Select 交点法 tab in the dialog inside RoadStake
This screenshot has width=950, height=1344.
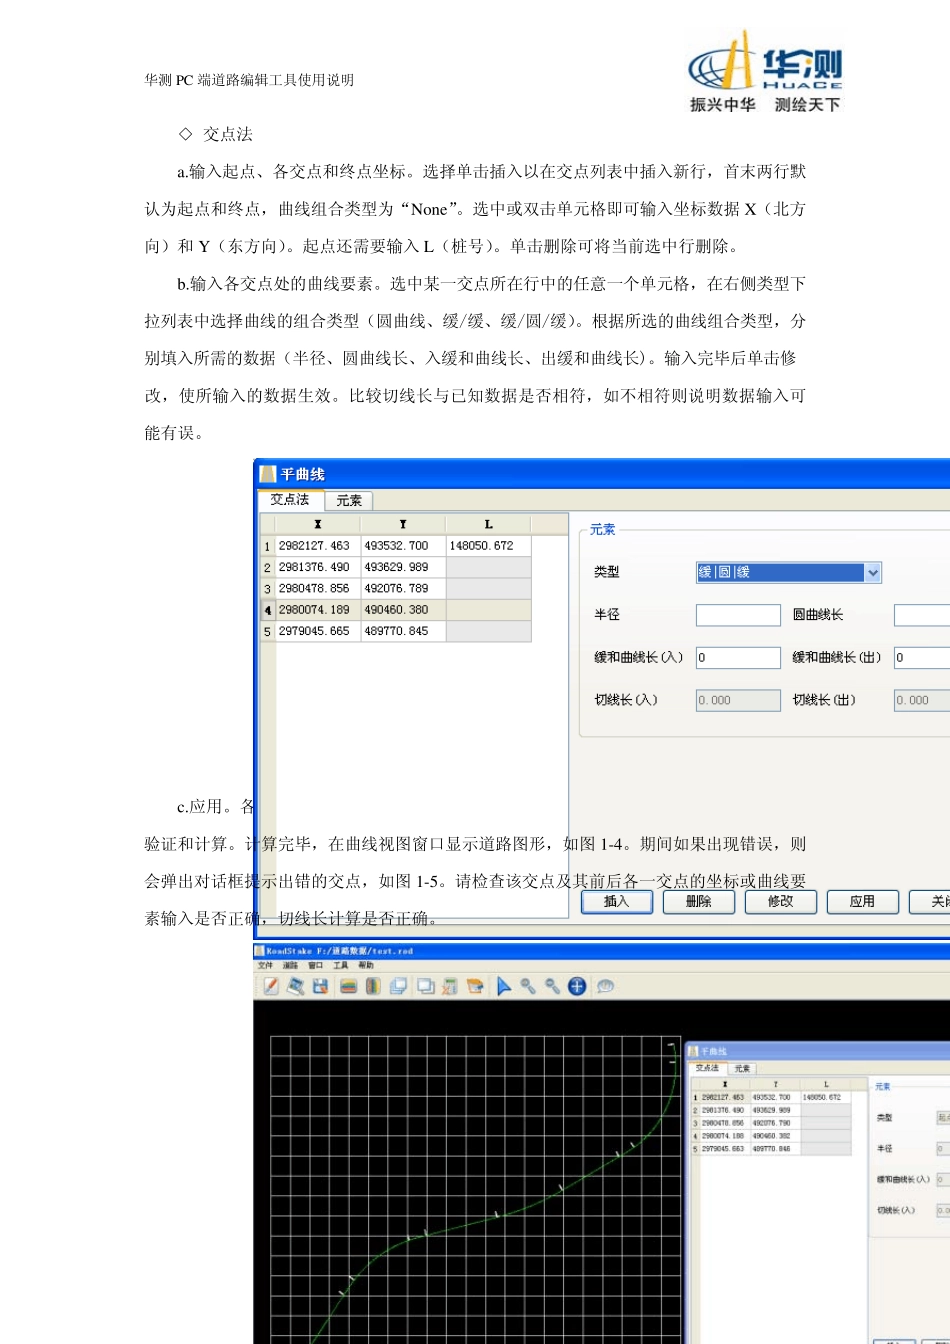pos(707,1068)
